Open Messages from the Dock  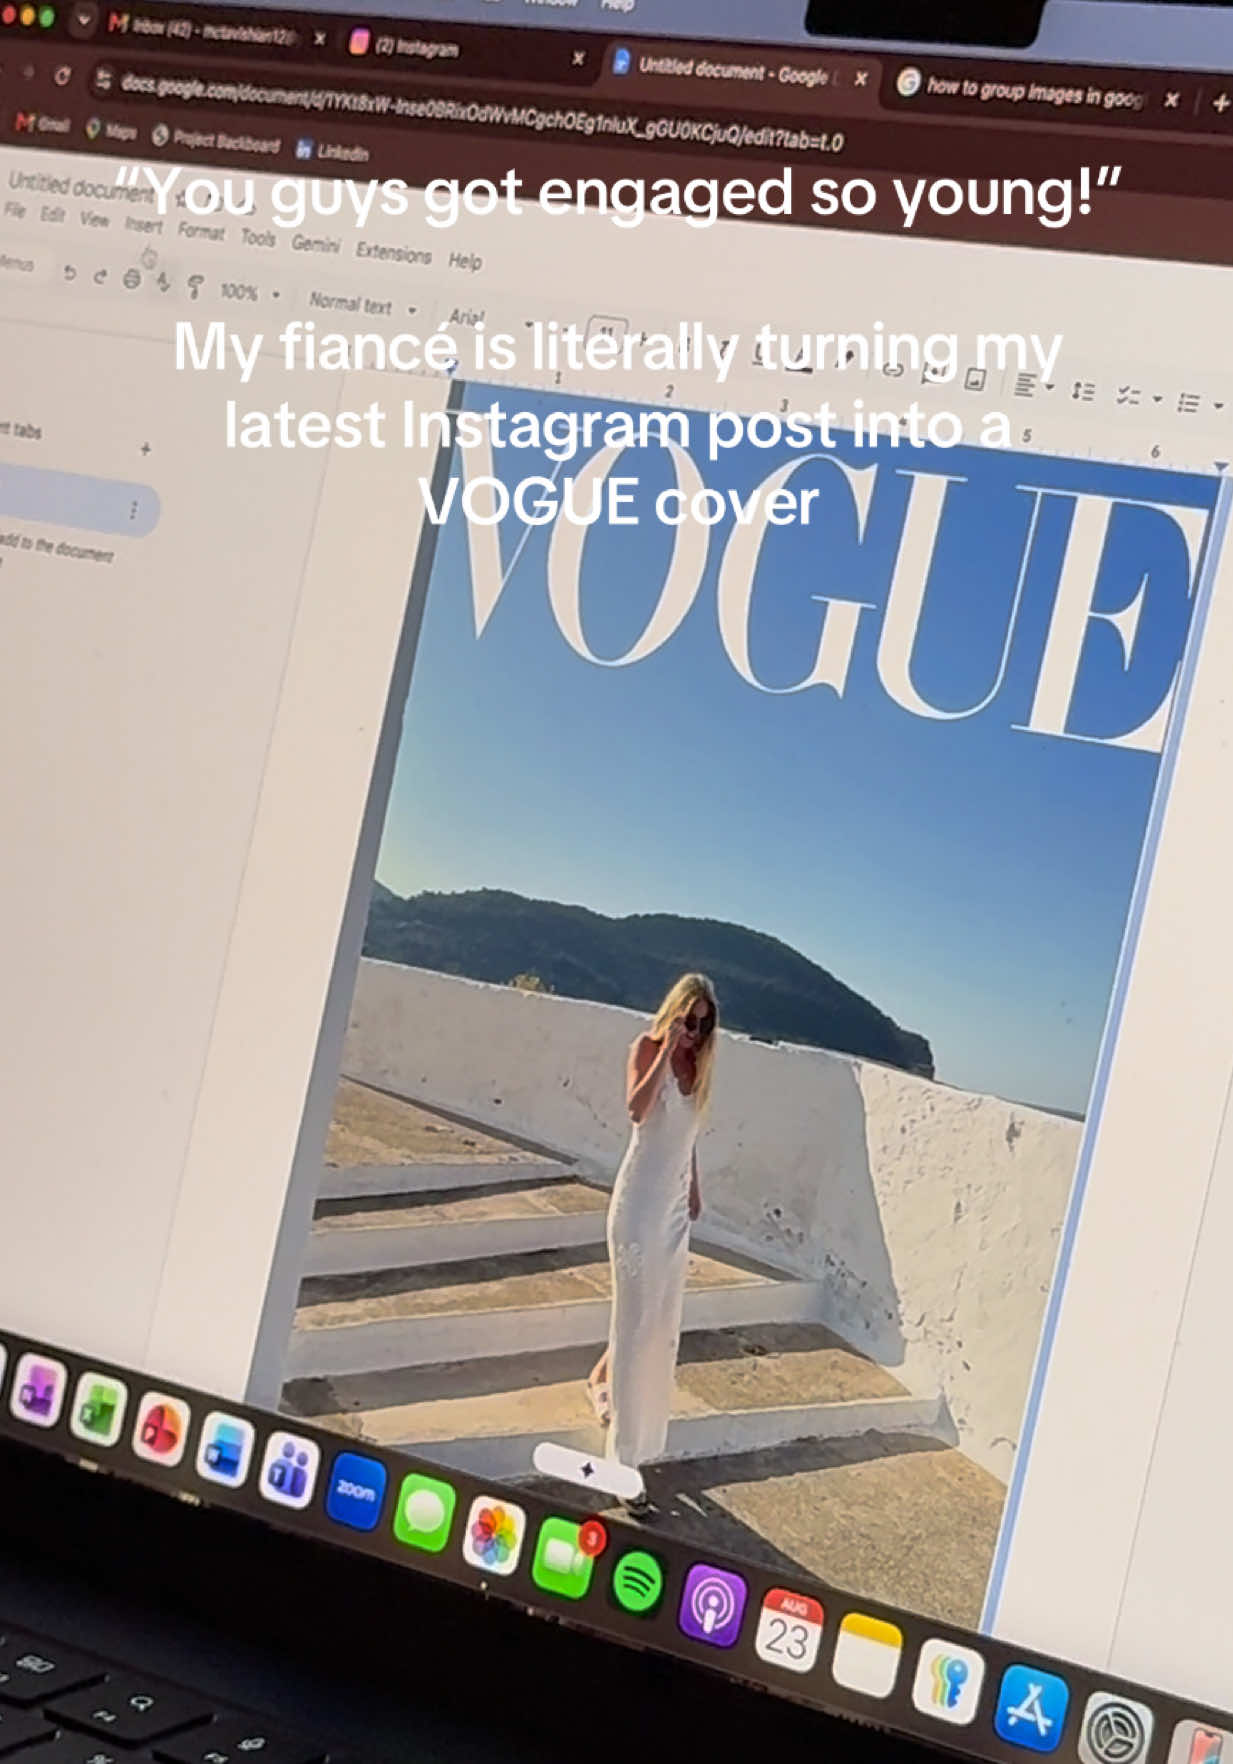click(x=424, y=1514)
